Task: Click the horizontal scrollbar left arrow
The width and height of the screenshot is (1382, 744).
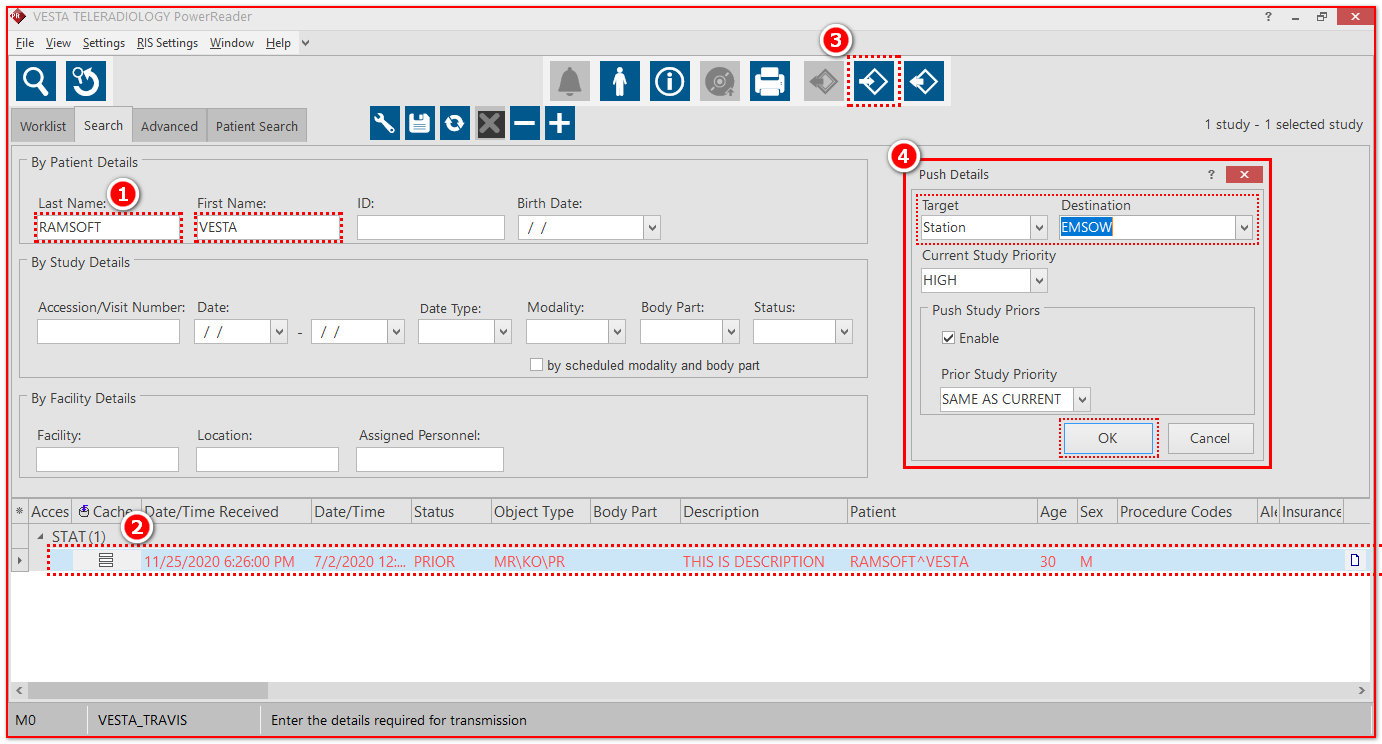Action: 19,690
